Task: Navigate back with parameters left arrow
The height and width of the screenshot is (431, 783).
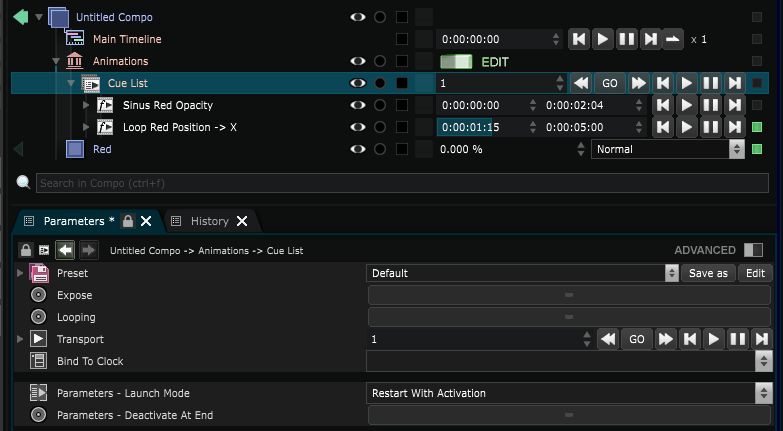Action: 65,250
